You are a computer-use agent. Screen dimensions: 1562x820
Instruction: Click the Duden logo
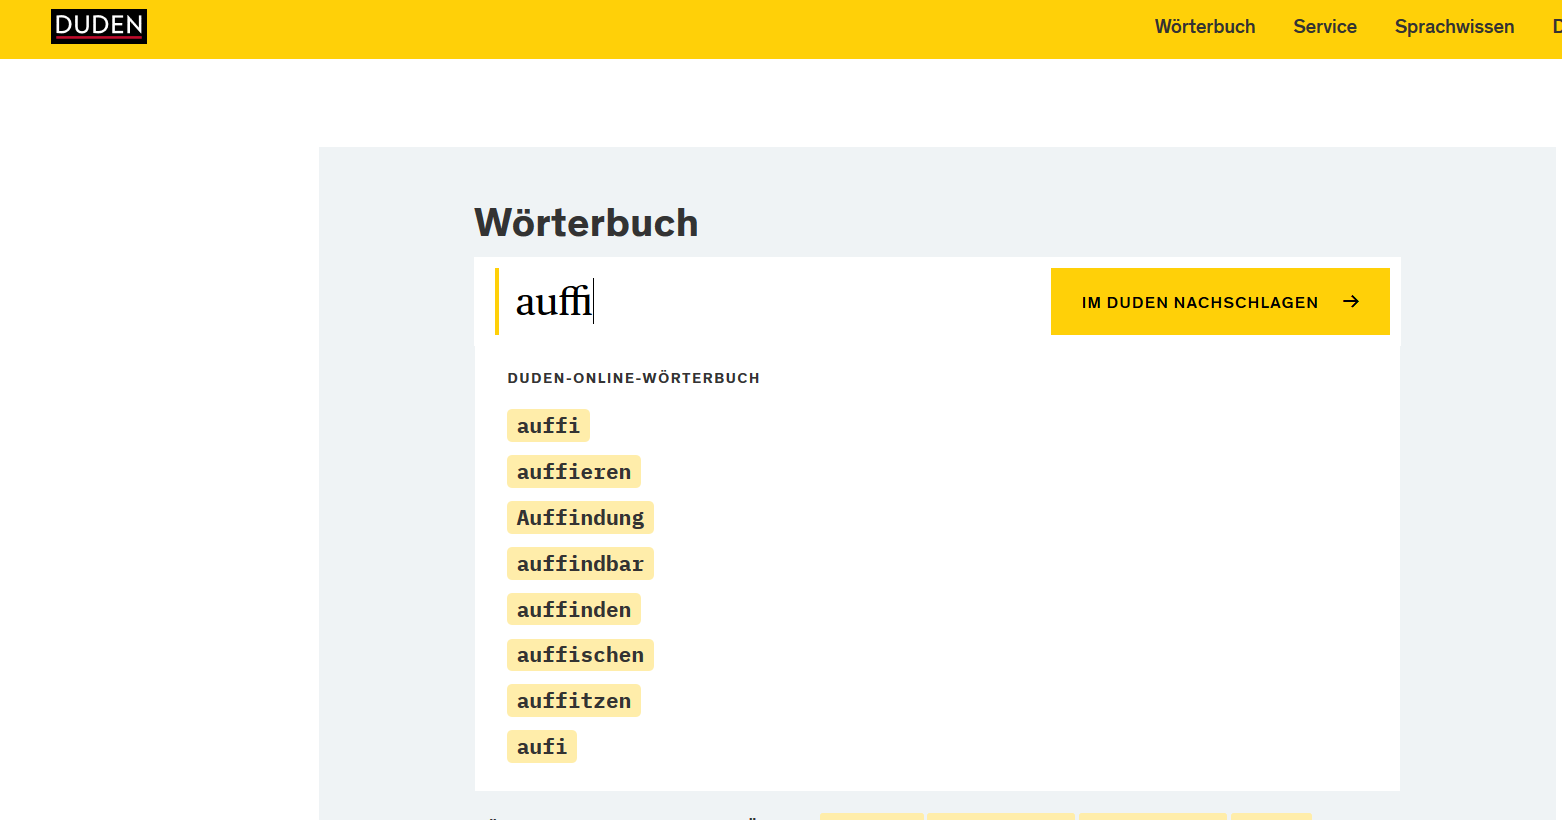pos(99,26)
